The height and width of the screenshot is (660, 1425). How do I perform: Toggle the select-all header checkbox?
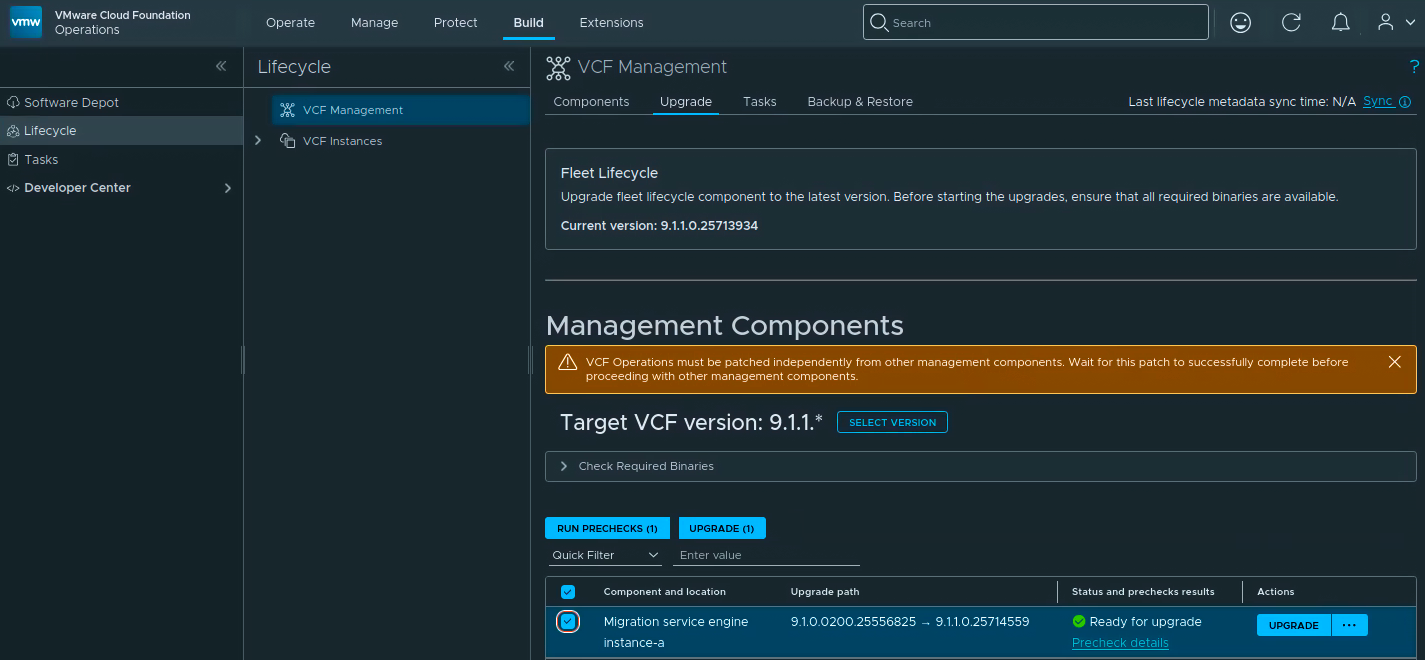click(568, 592)
